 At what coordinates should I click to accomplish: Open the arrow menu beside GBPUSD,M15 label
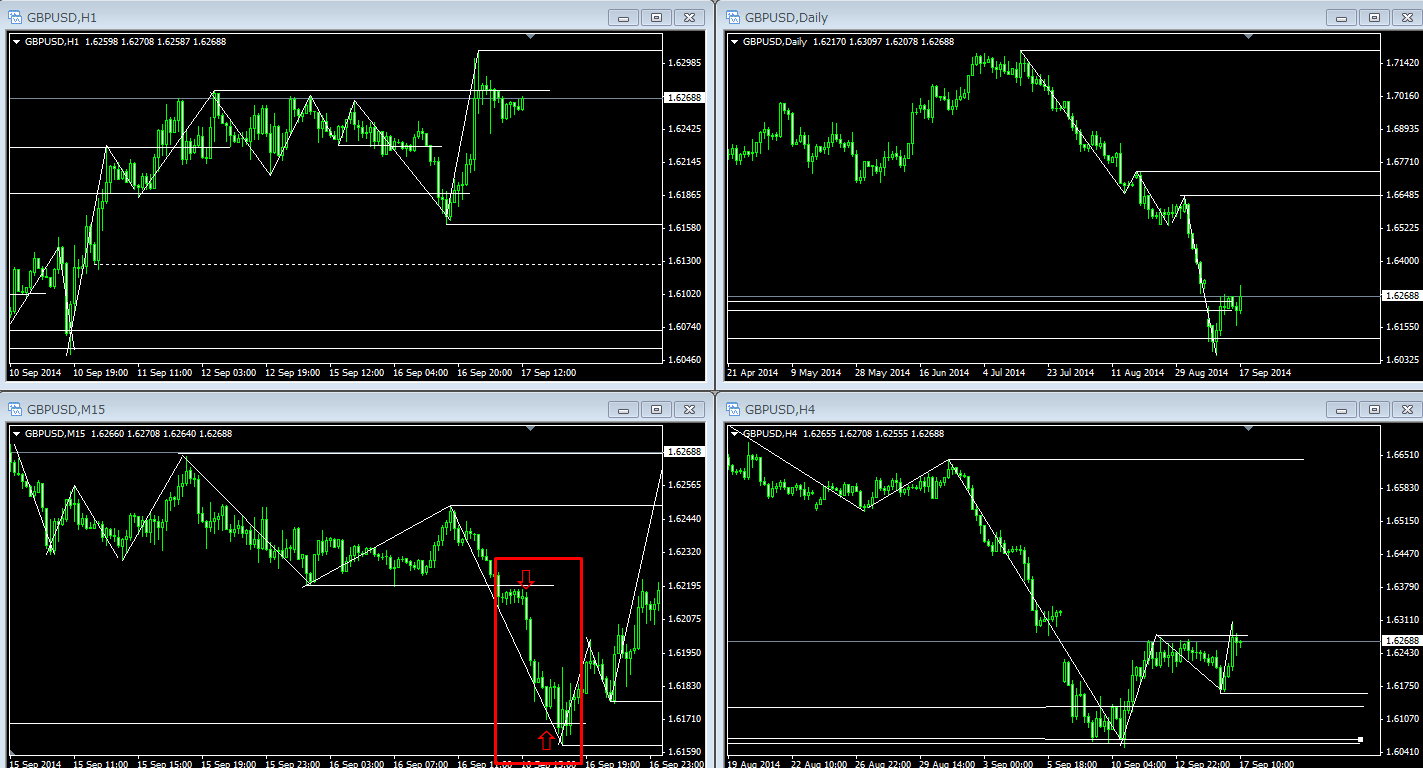(17, 434)
